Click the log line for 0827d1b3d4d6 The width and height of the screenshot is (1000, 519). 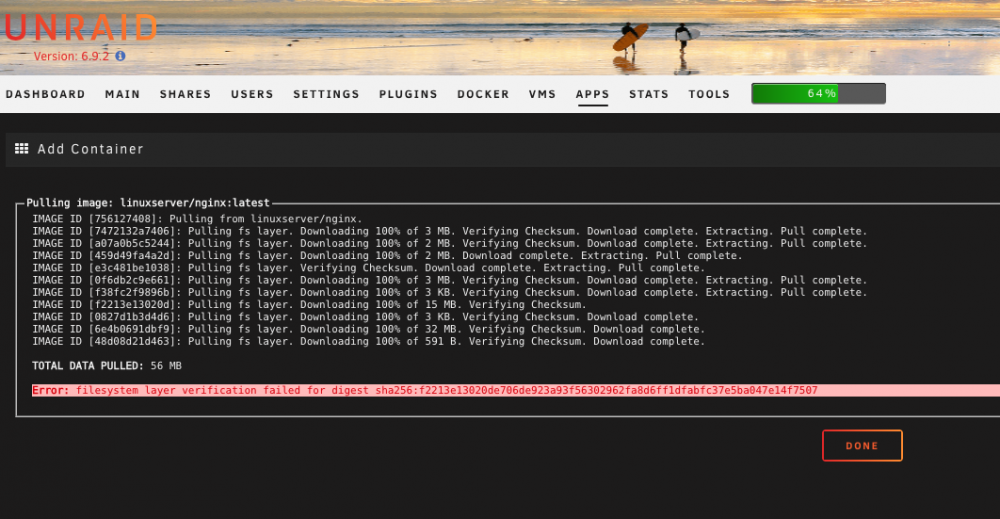[365, 317]
